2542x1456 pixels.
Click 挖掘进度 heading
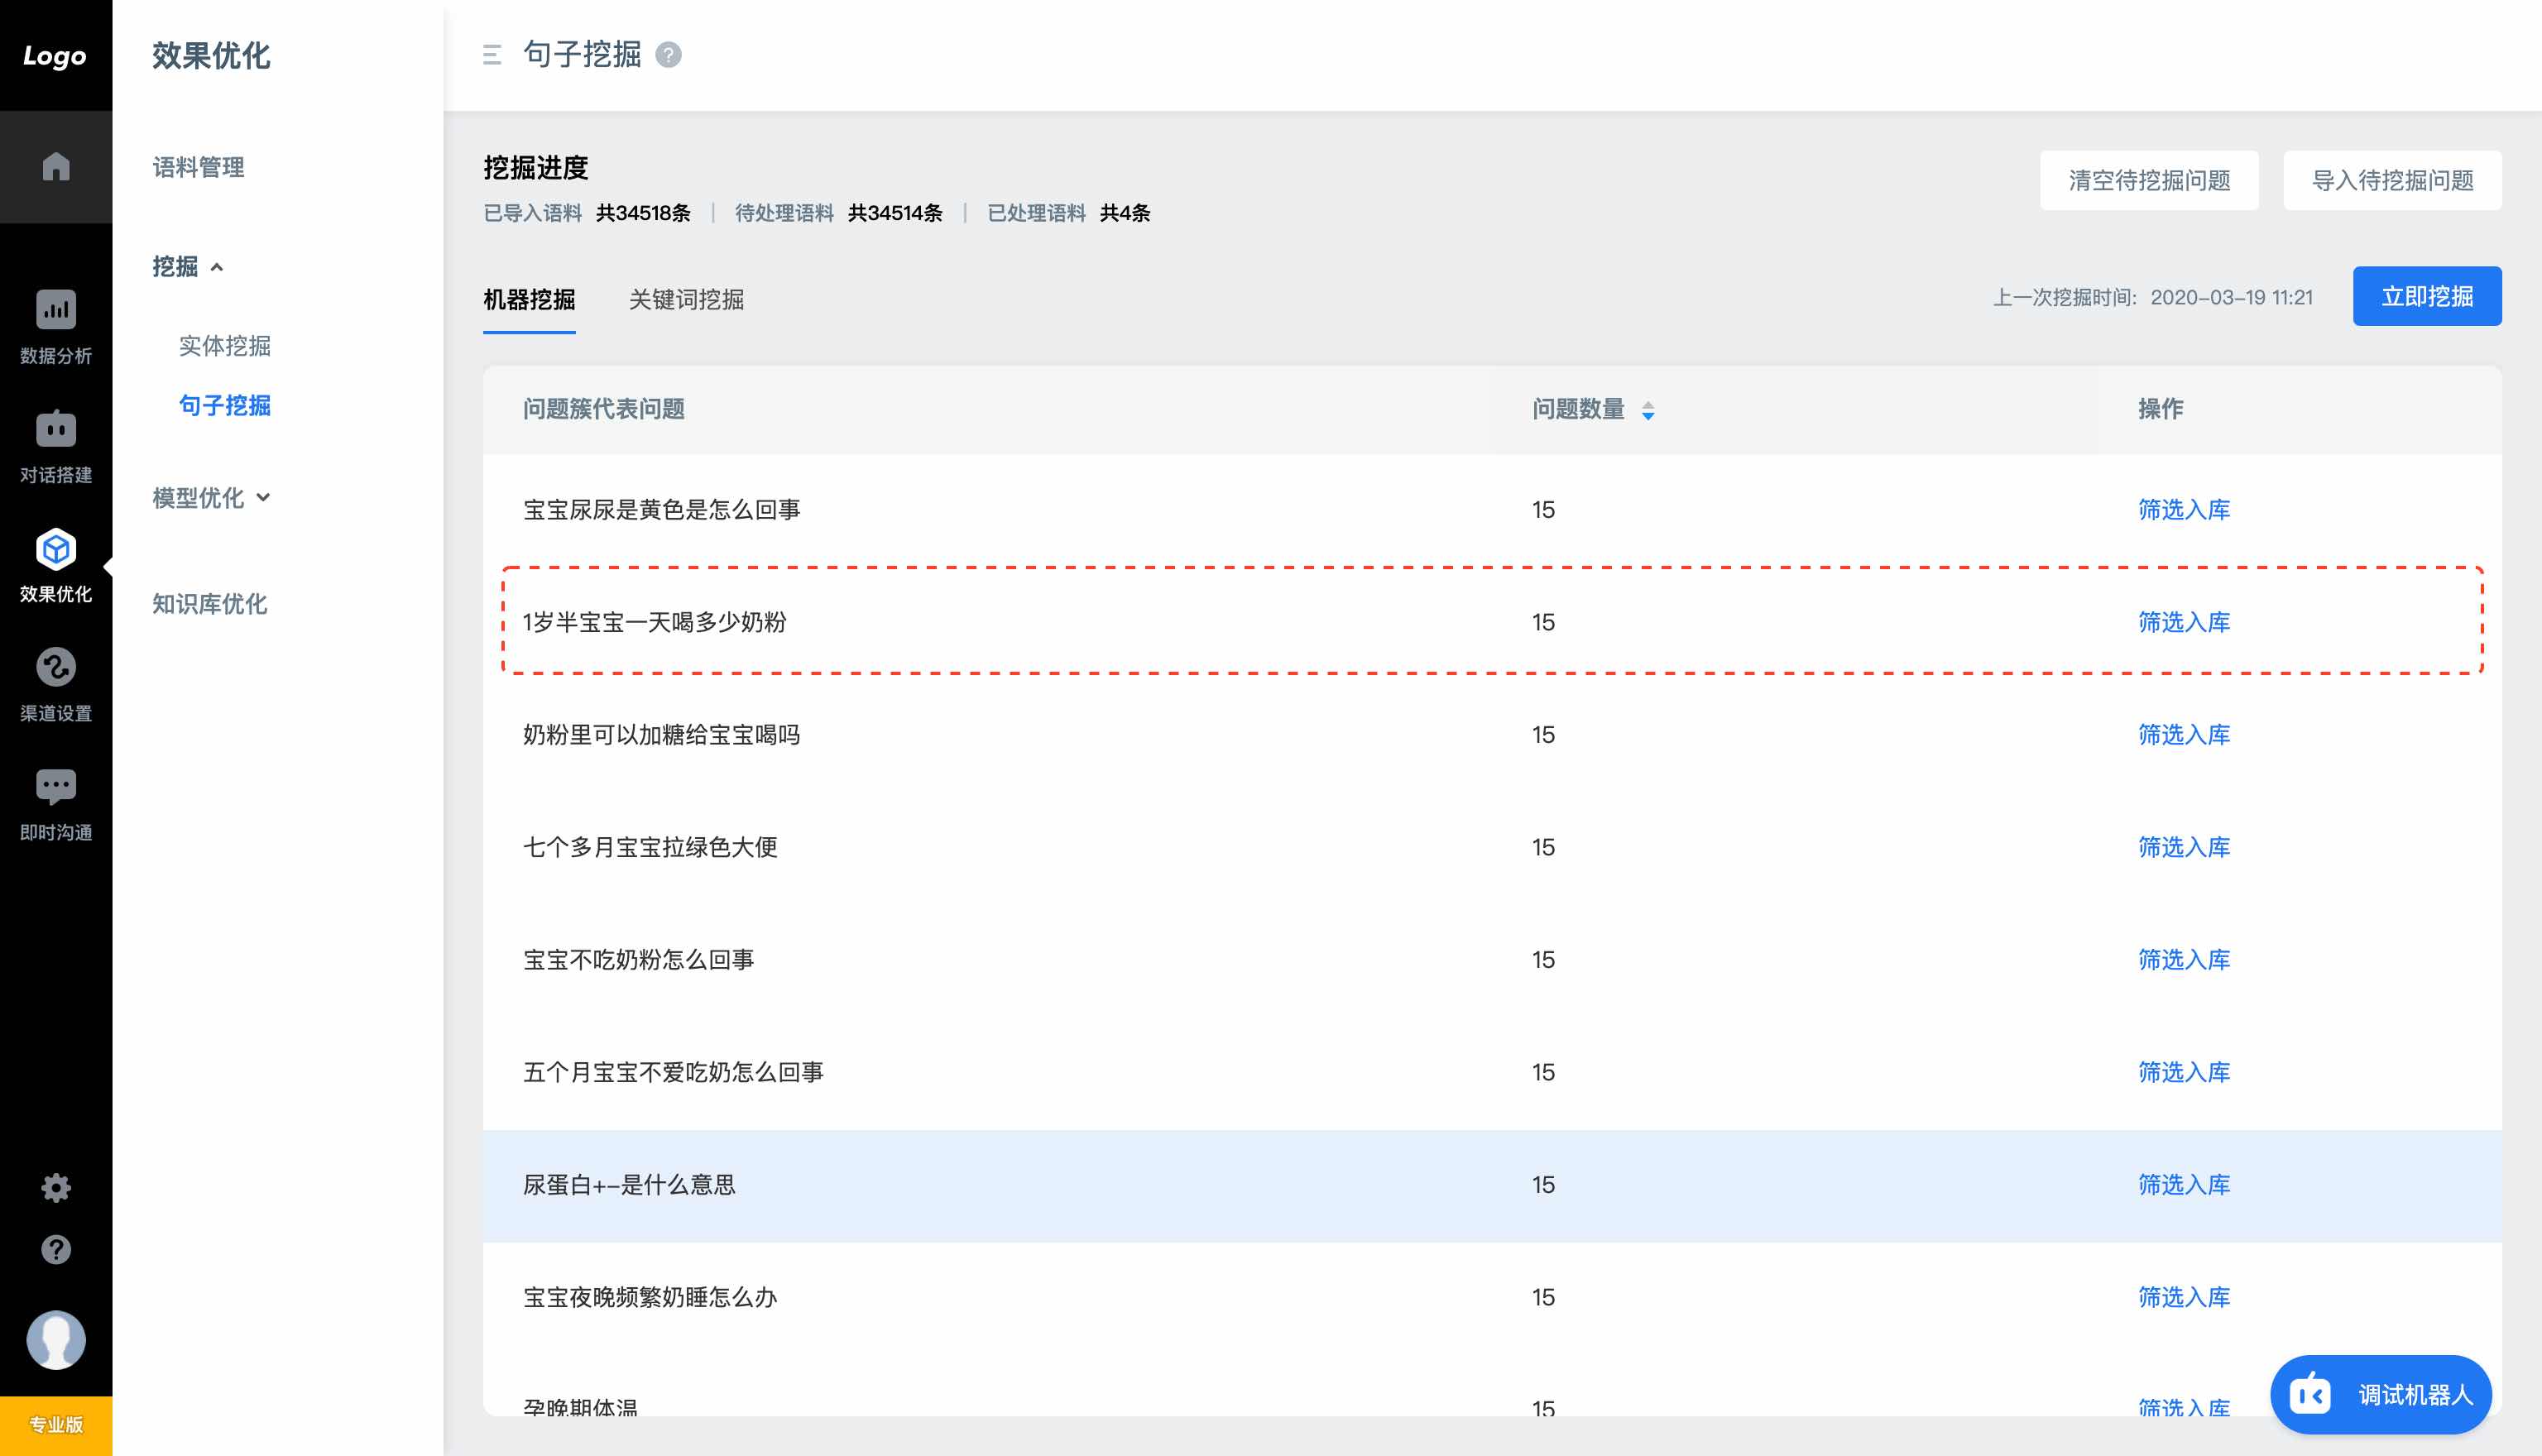536,167
